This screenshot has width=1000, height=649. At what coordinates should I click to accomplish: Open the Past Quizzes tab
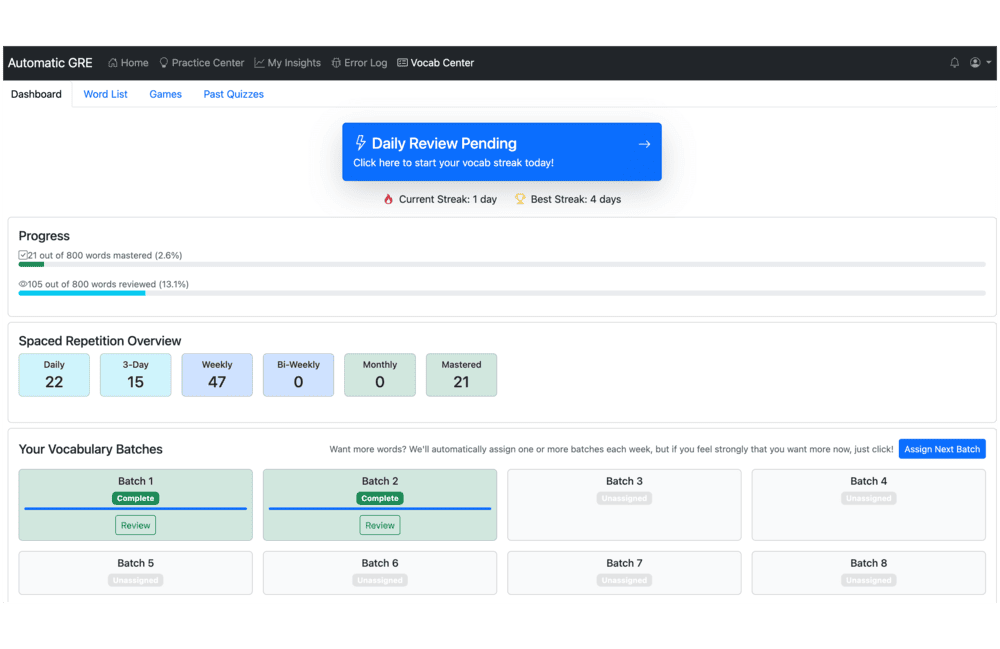[x=233, y=94]
